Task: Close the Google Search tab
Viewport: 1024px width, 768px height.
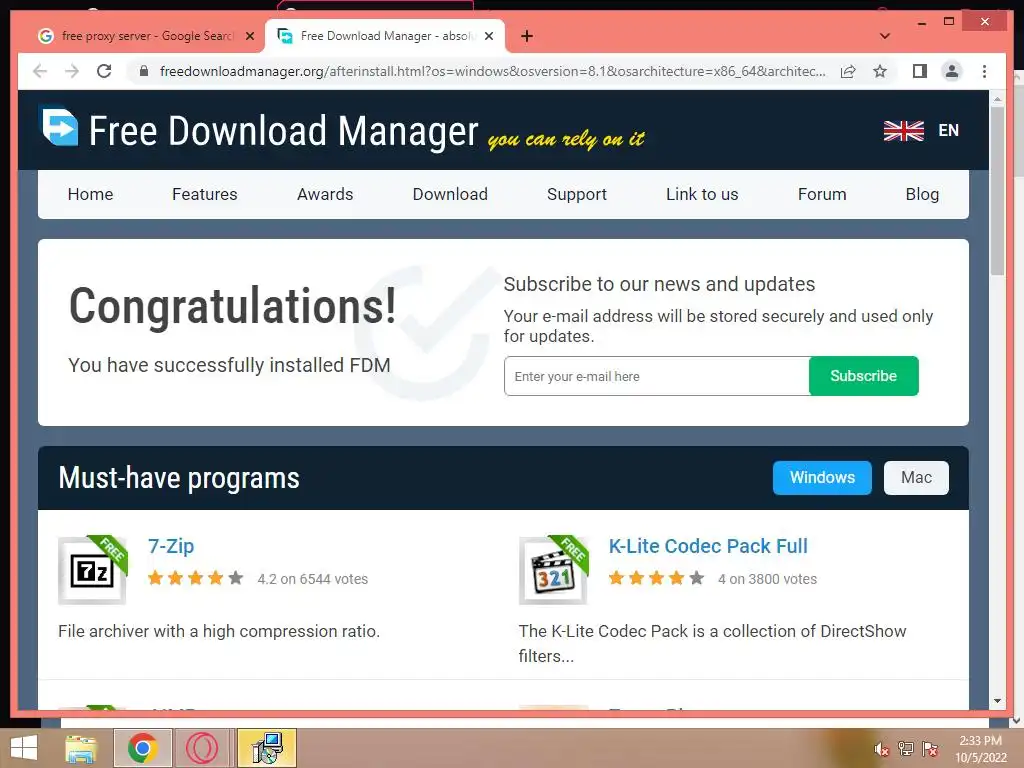Action: pos(249,36)
